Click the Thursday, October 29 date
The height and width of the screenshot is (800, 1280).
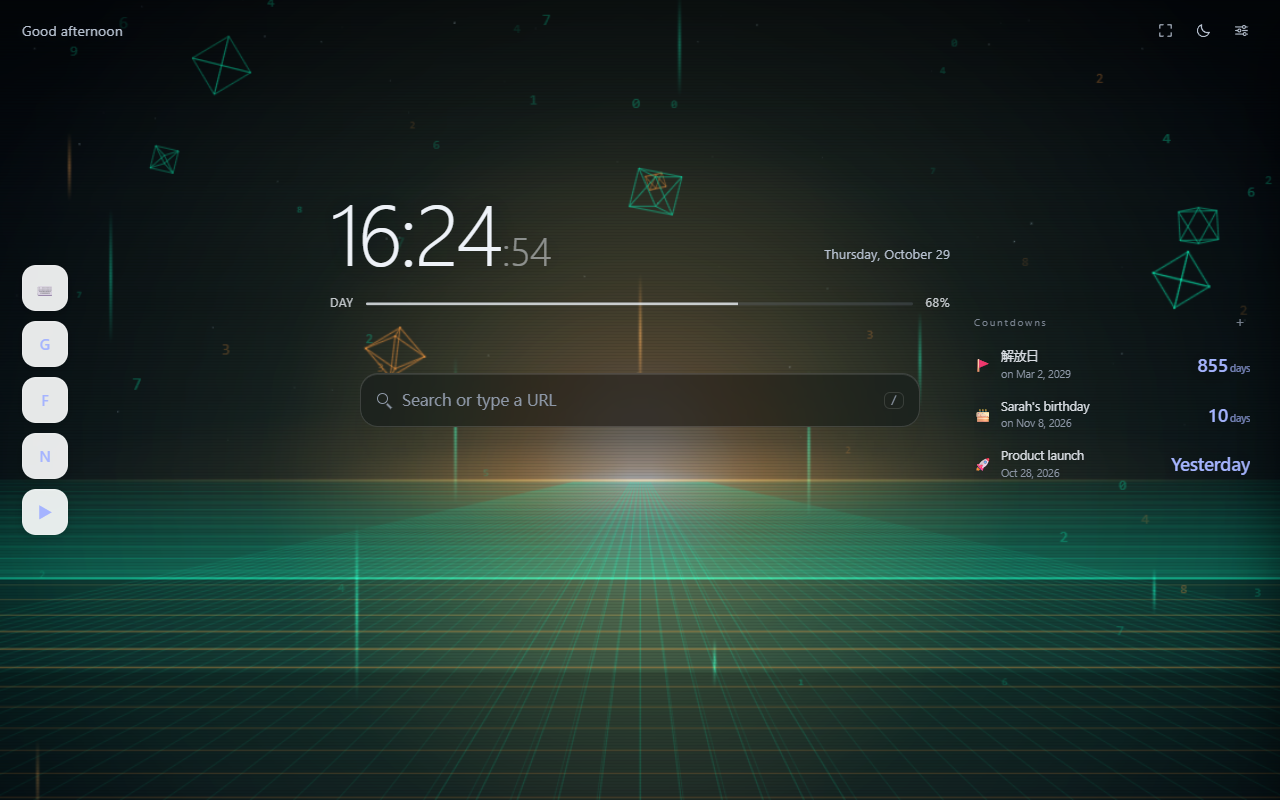[887, 254]
